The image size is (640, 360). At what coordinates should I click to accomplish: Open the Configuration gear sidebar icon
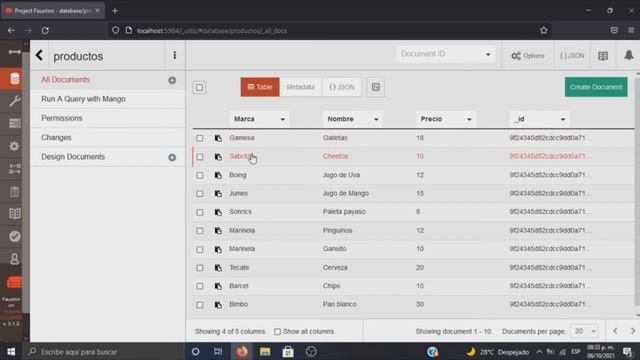pos(15,146)
